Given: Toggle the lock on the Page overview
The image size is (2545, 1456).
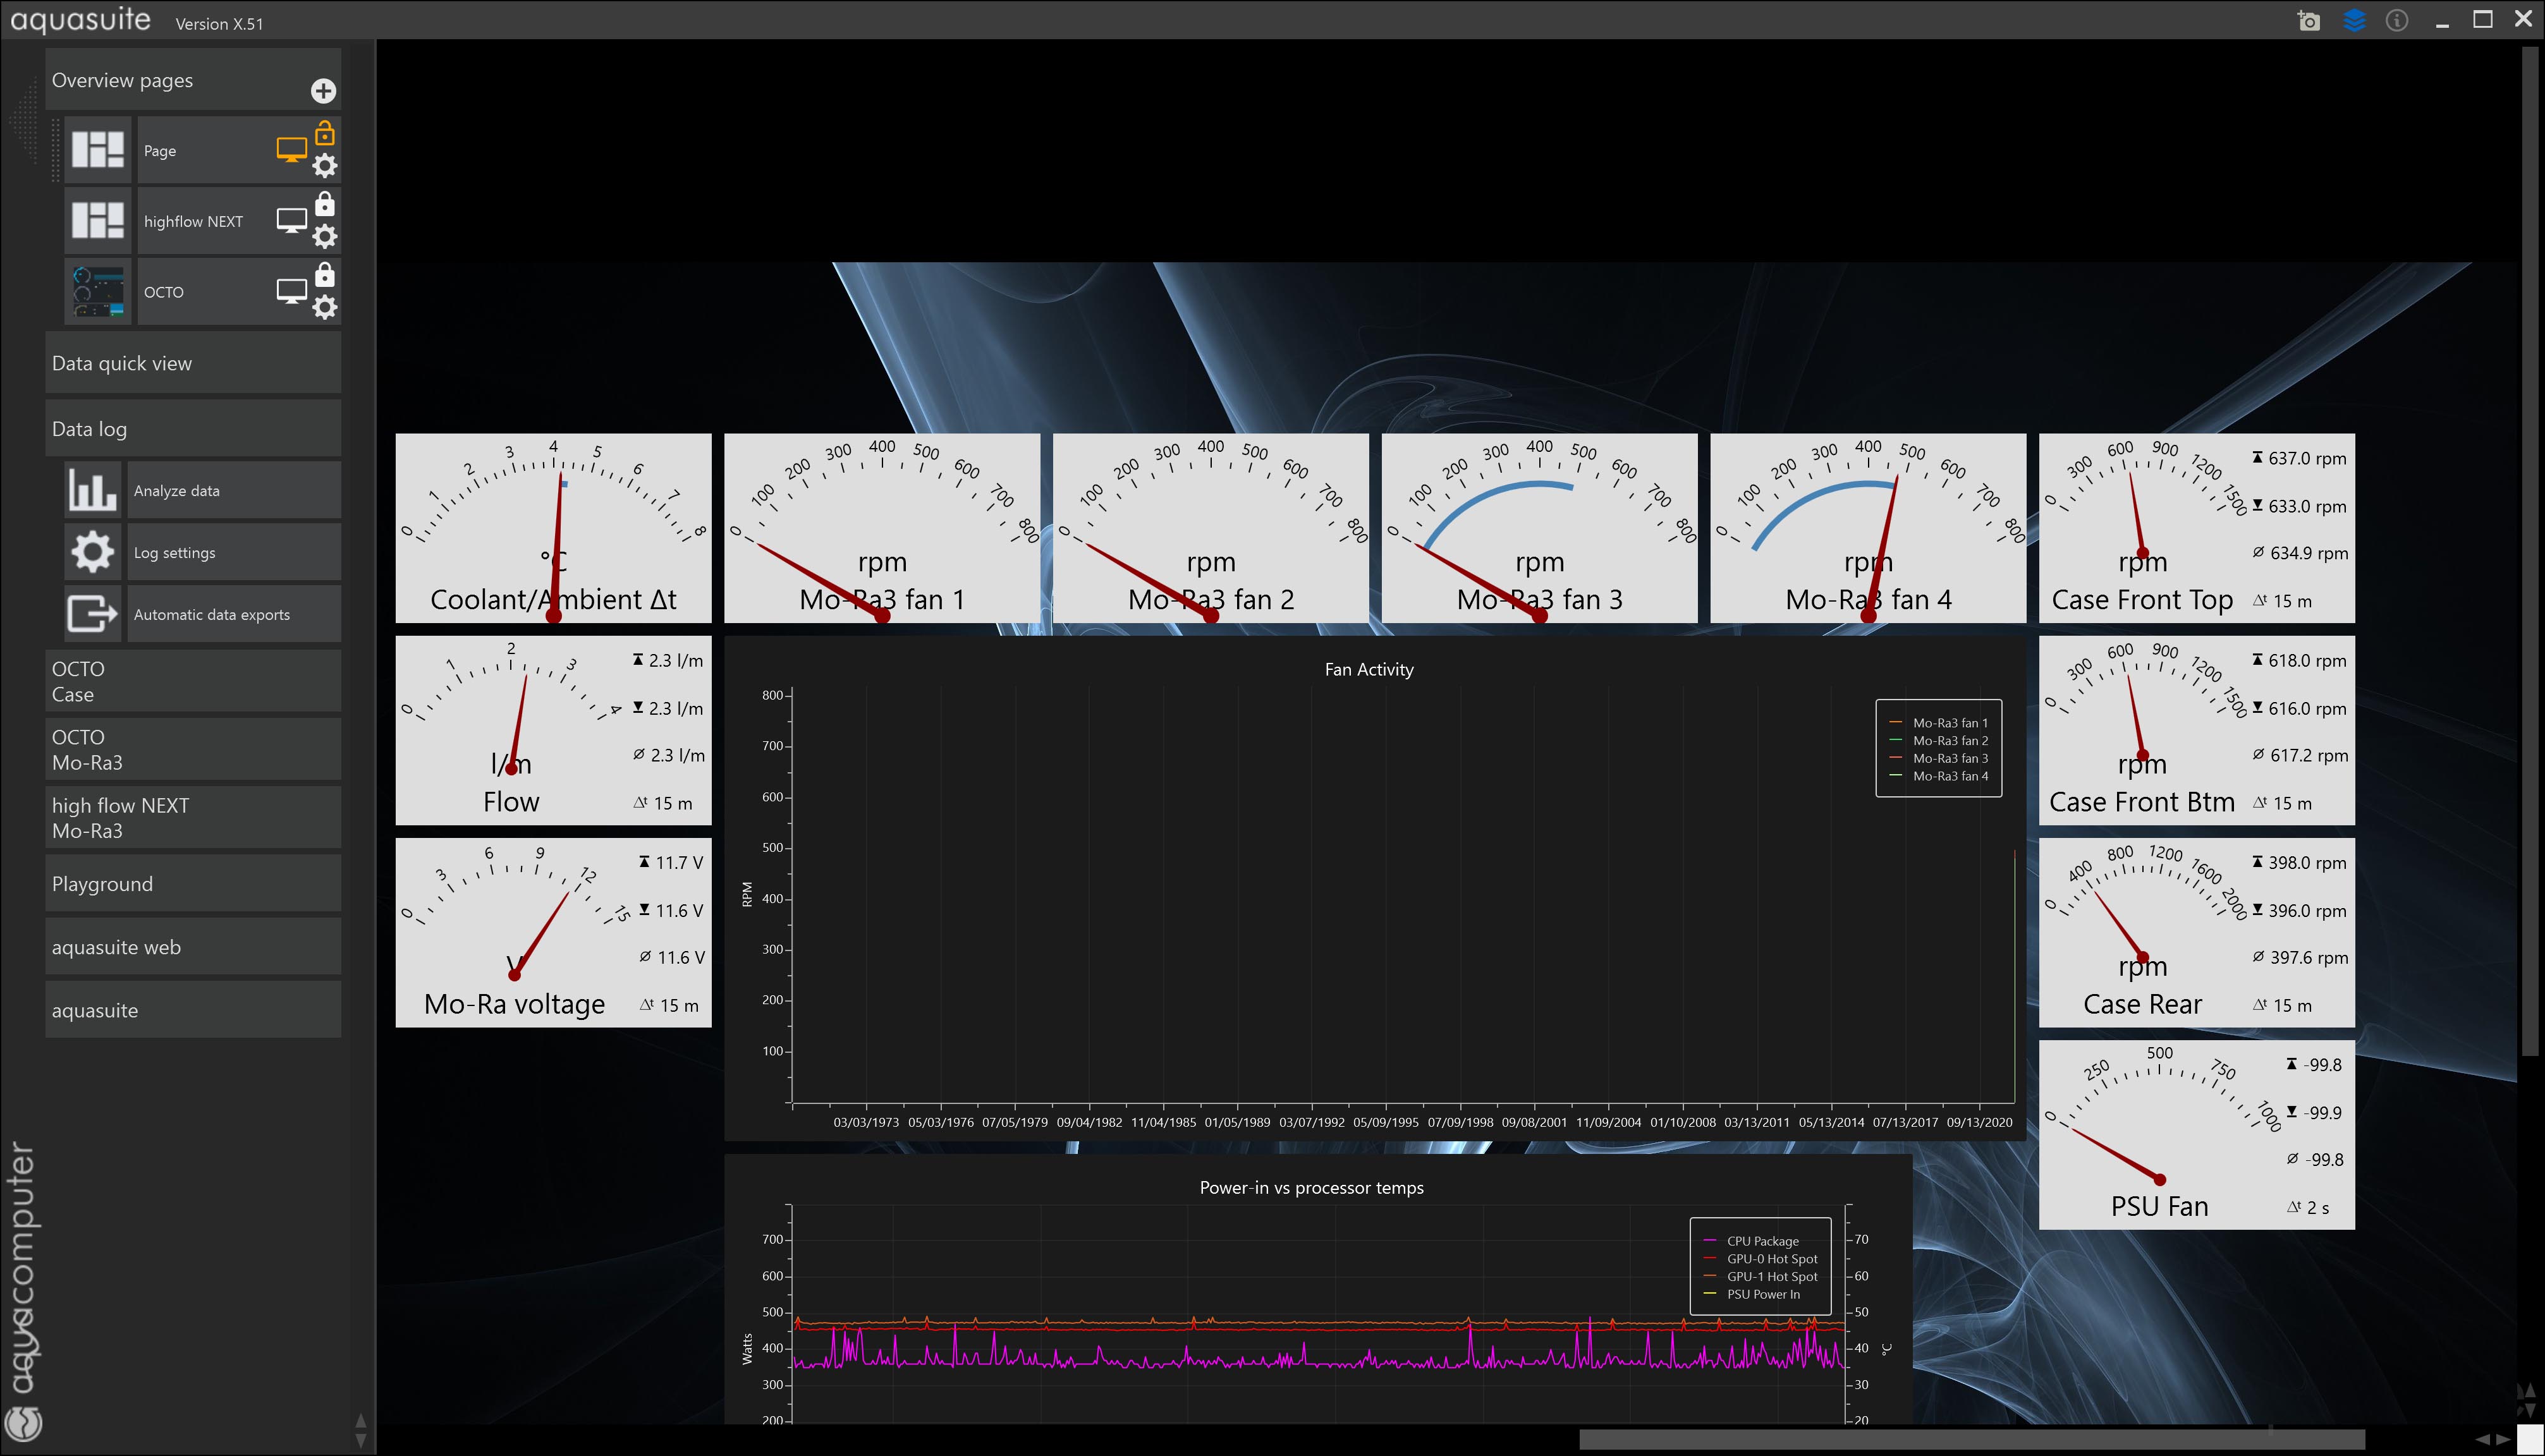Looking at the screenshot, I should coord(325,134).
